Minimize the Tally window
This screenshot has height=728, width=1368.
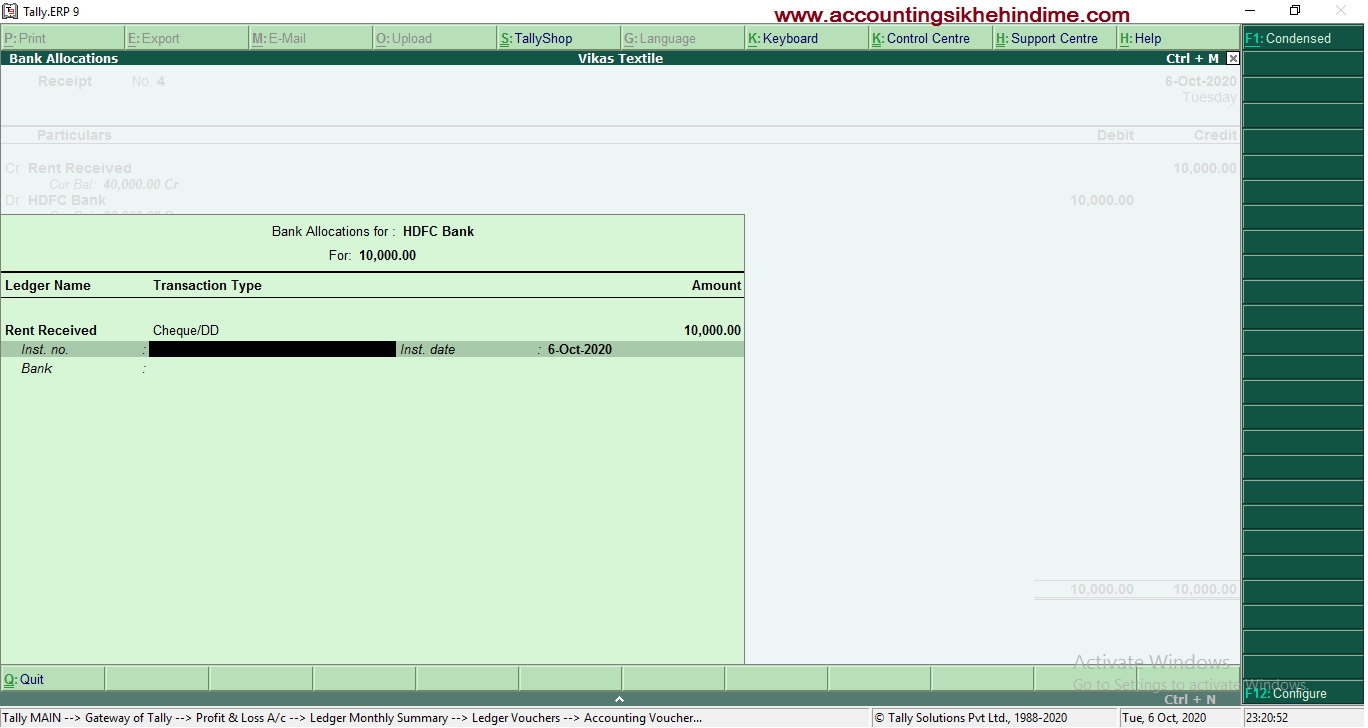pyautogui.click(x=1249, y=11)
